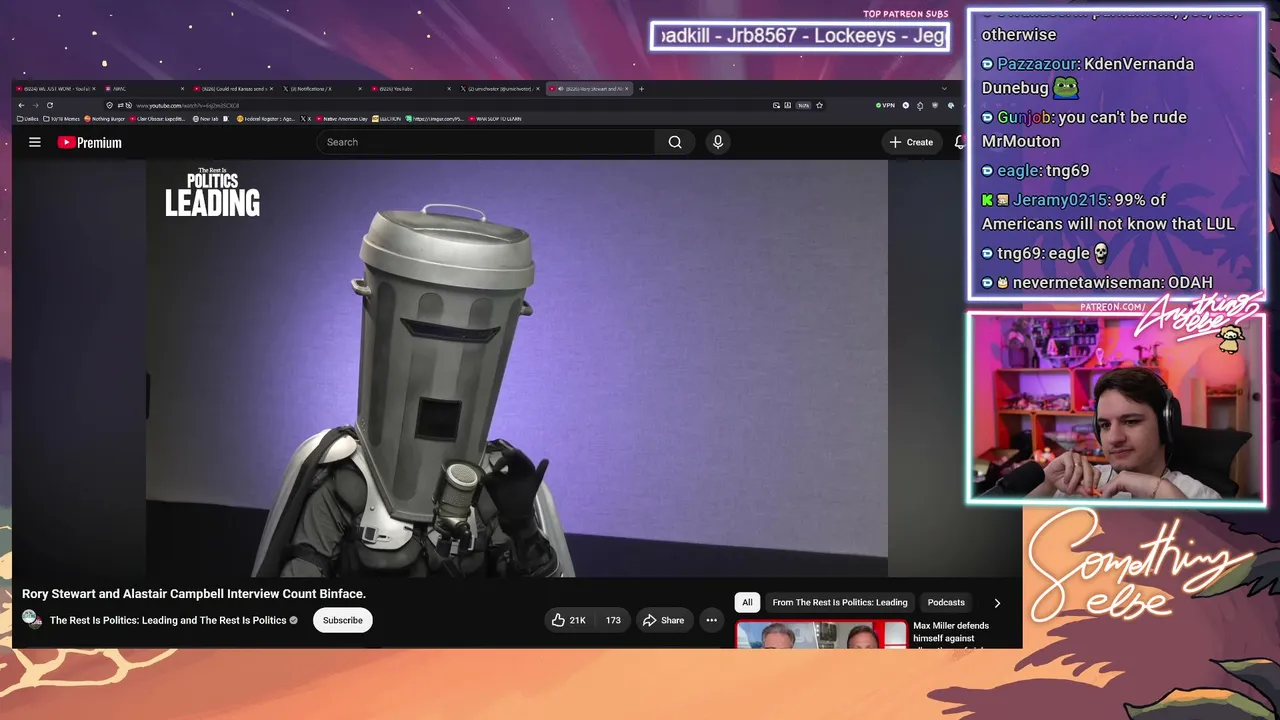Click the notifications bell beside Create
This screenshot has height=720, width=1280.
pos(959,142)
